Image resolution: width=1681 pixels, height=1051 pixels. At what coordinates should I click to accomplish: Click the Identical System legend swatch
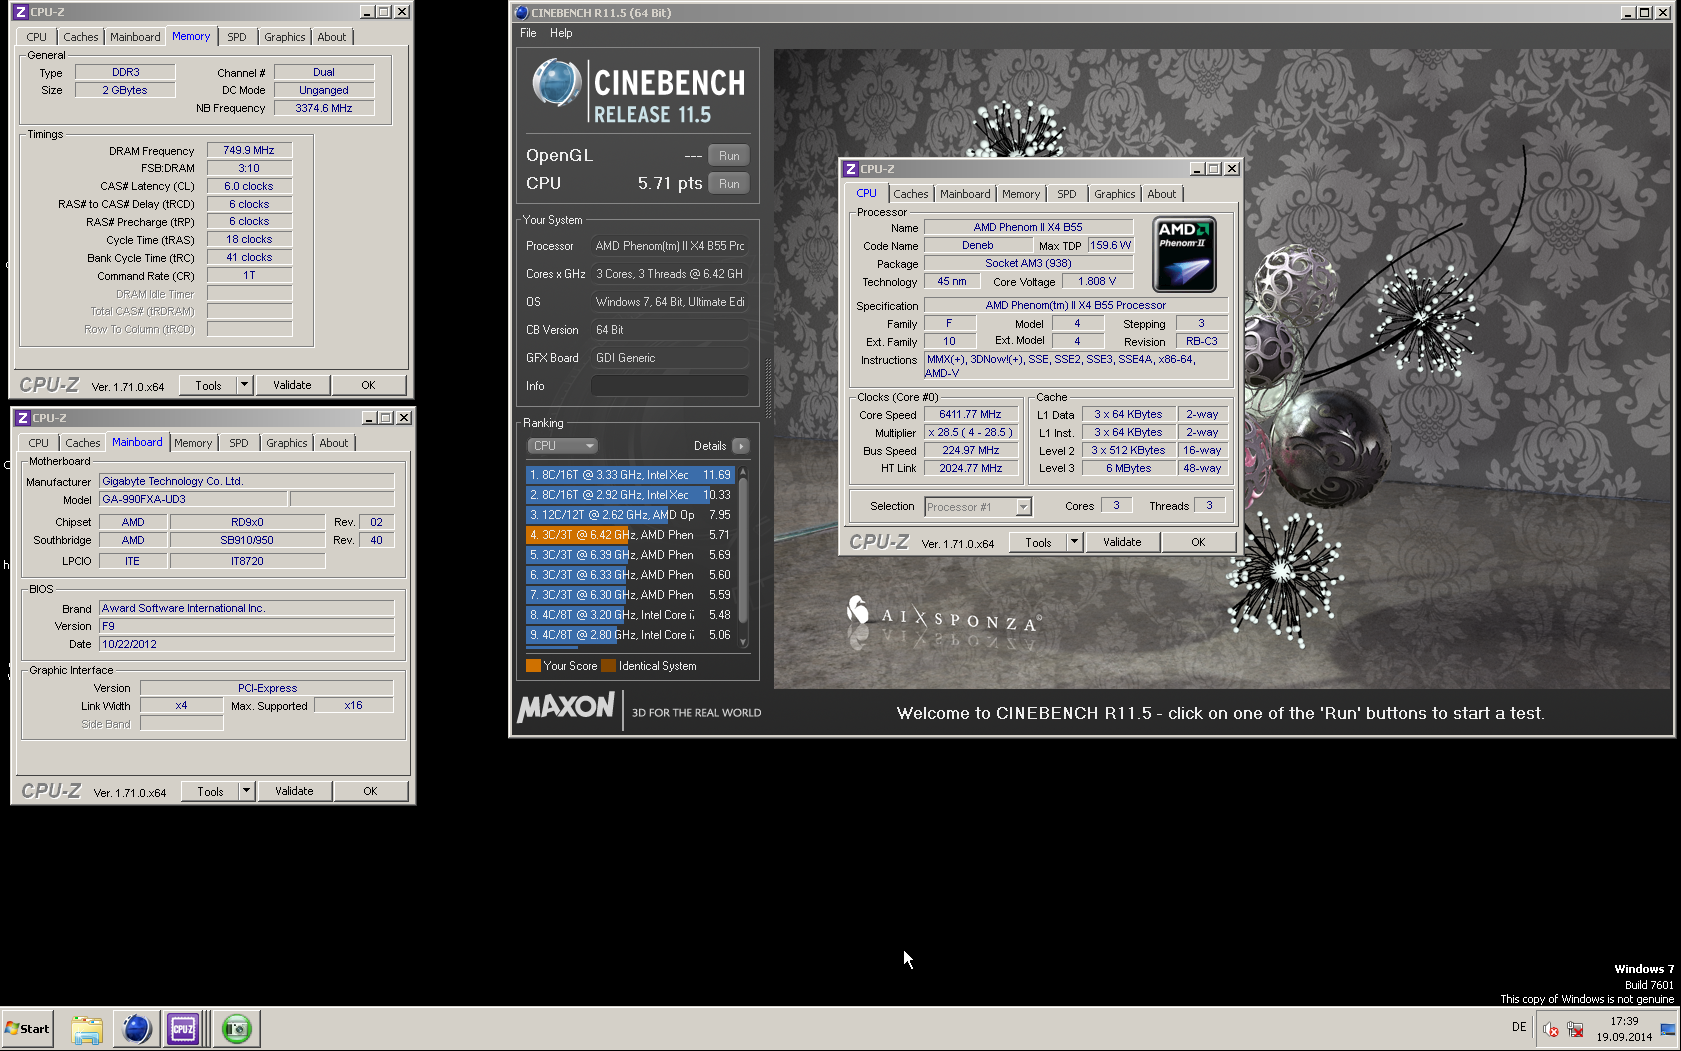click(608, 666)
